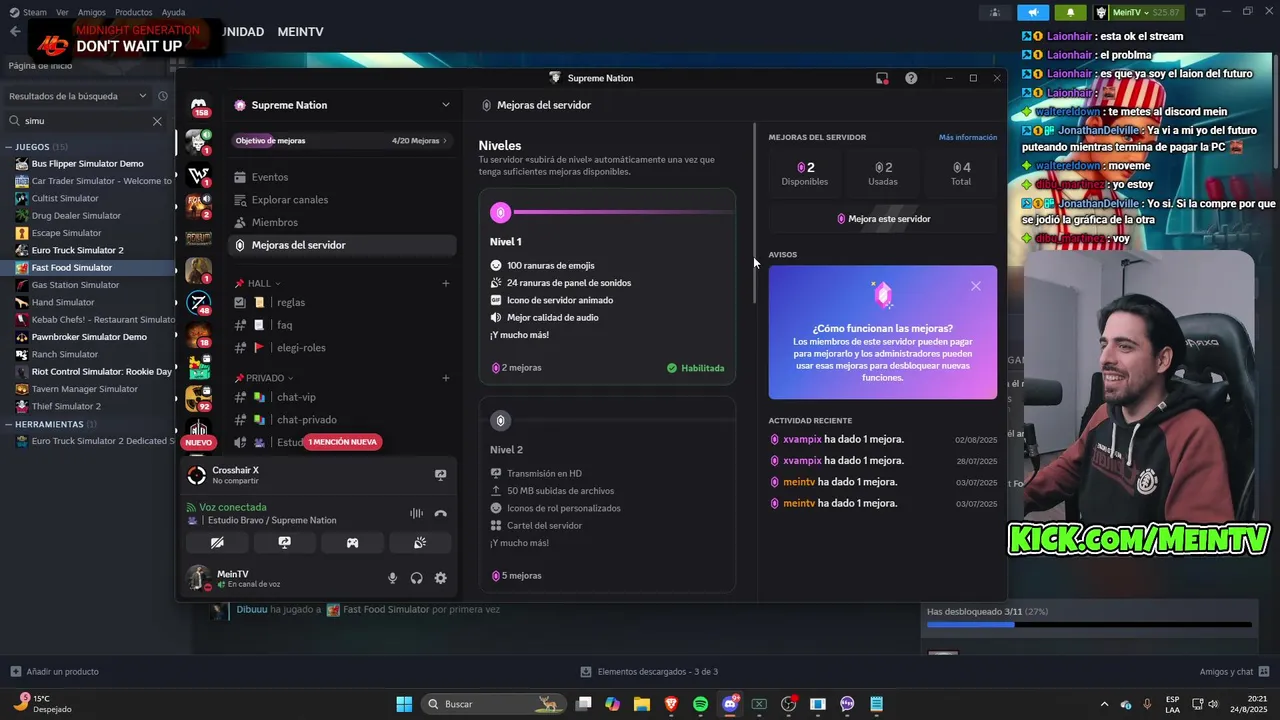Click meintv in the first 03/07/2025 activity entry
The image size is (1280, 720).
(x=799, y=482)
